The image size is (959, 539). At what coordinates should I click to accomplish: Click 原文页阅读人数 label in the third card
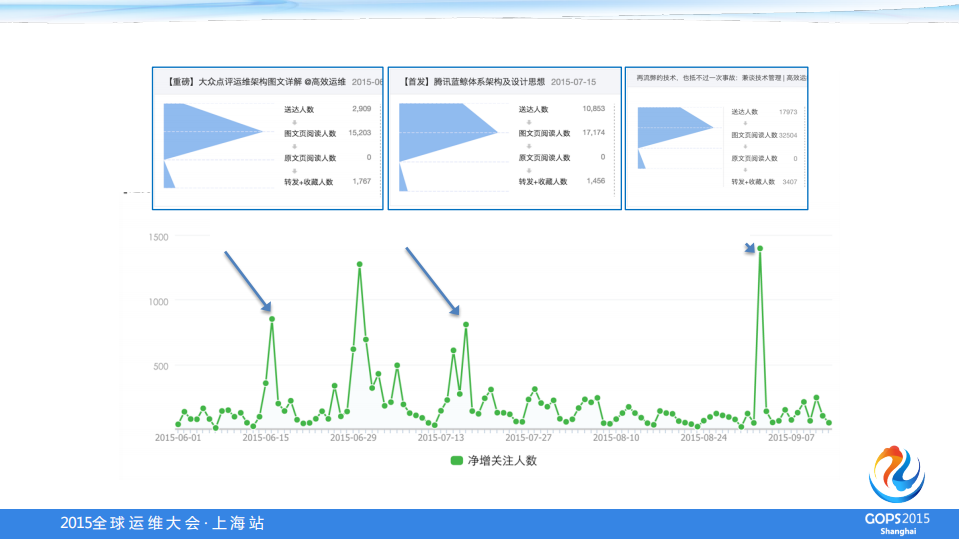754,158
